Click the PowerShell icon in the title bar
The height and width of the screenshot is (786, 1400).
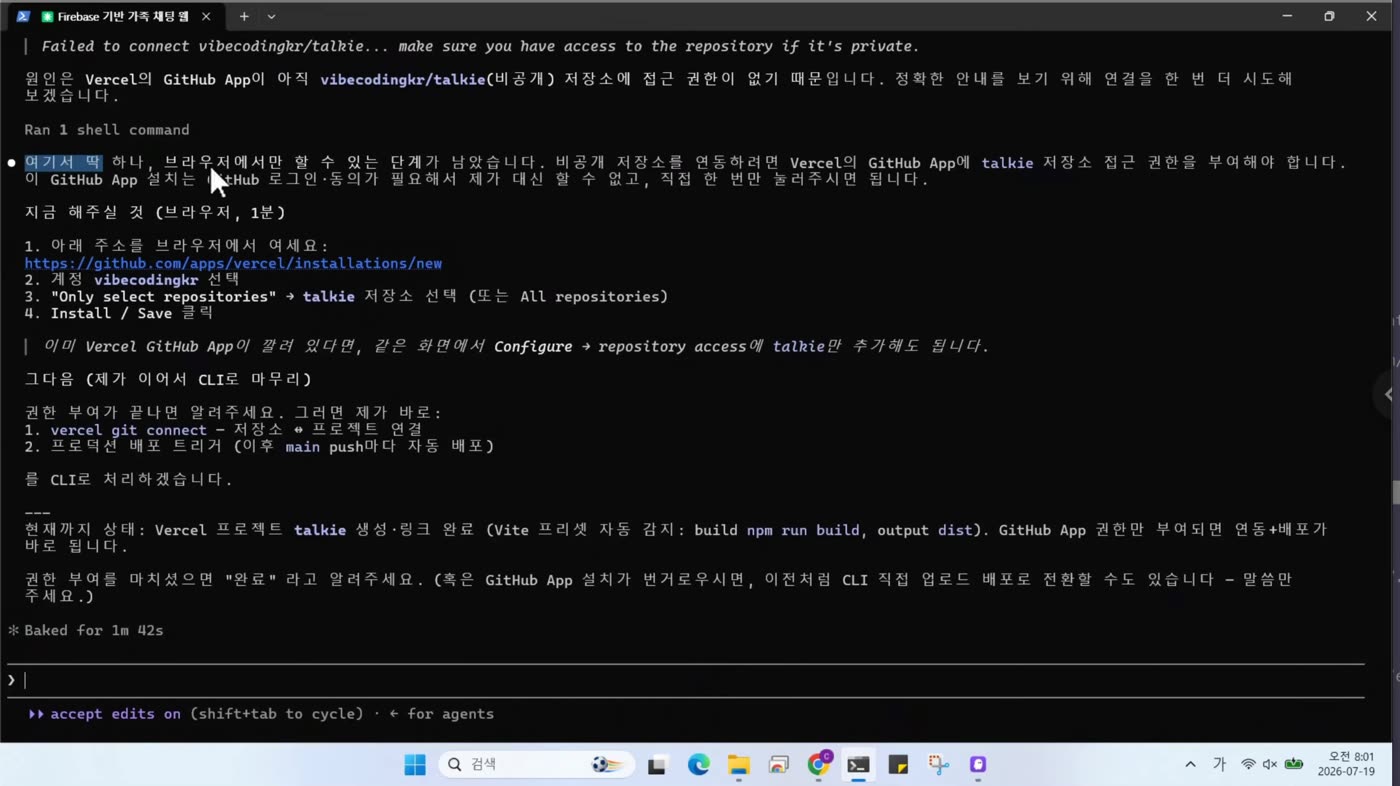[23, 17]
